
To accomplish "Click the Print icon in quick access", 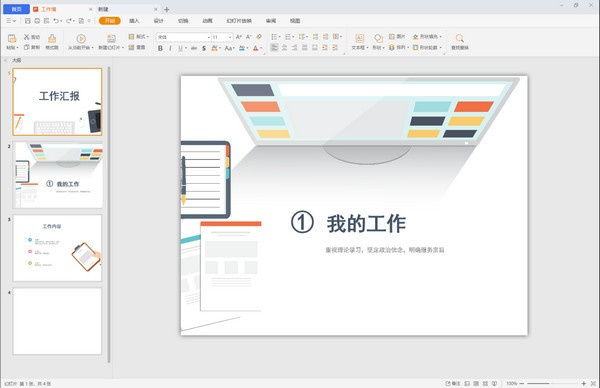I will 37,21.
